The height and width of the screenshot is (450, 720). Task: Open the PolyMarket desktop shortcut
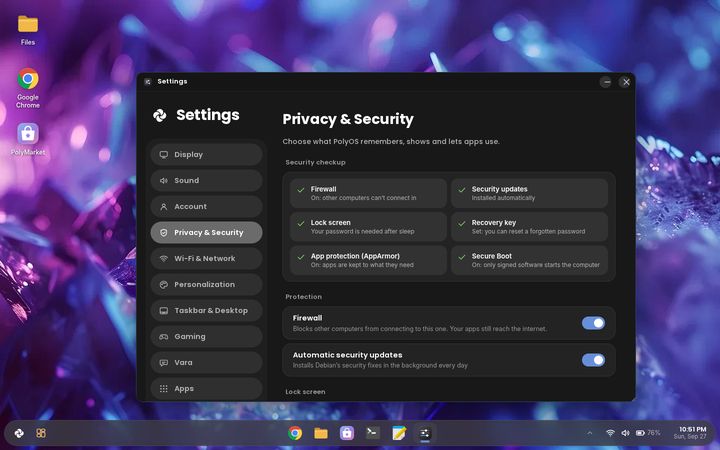[x=28, y=139]
